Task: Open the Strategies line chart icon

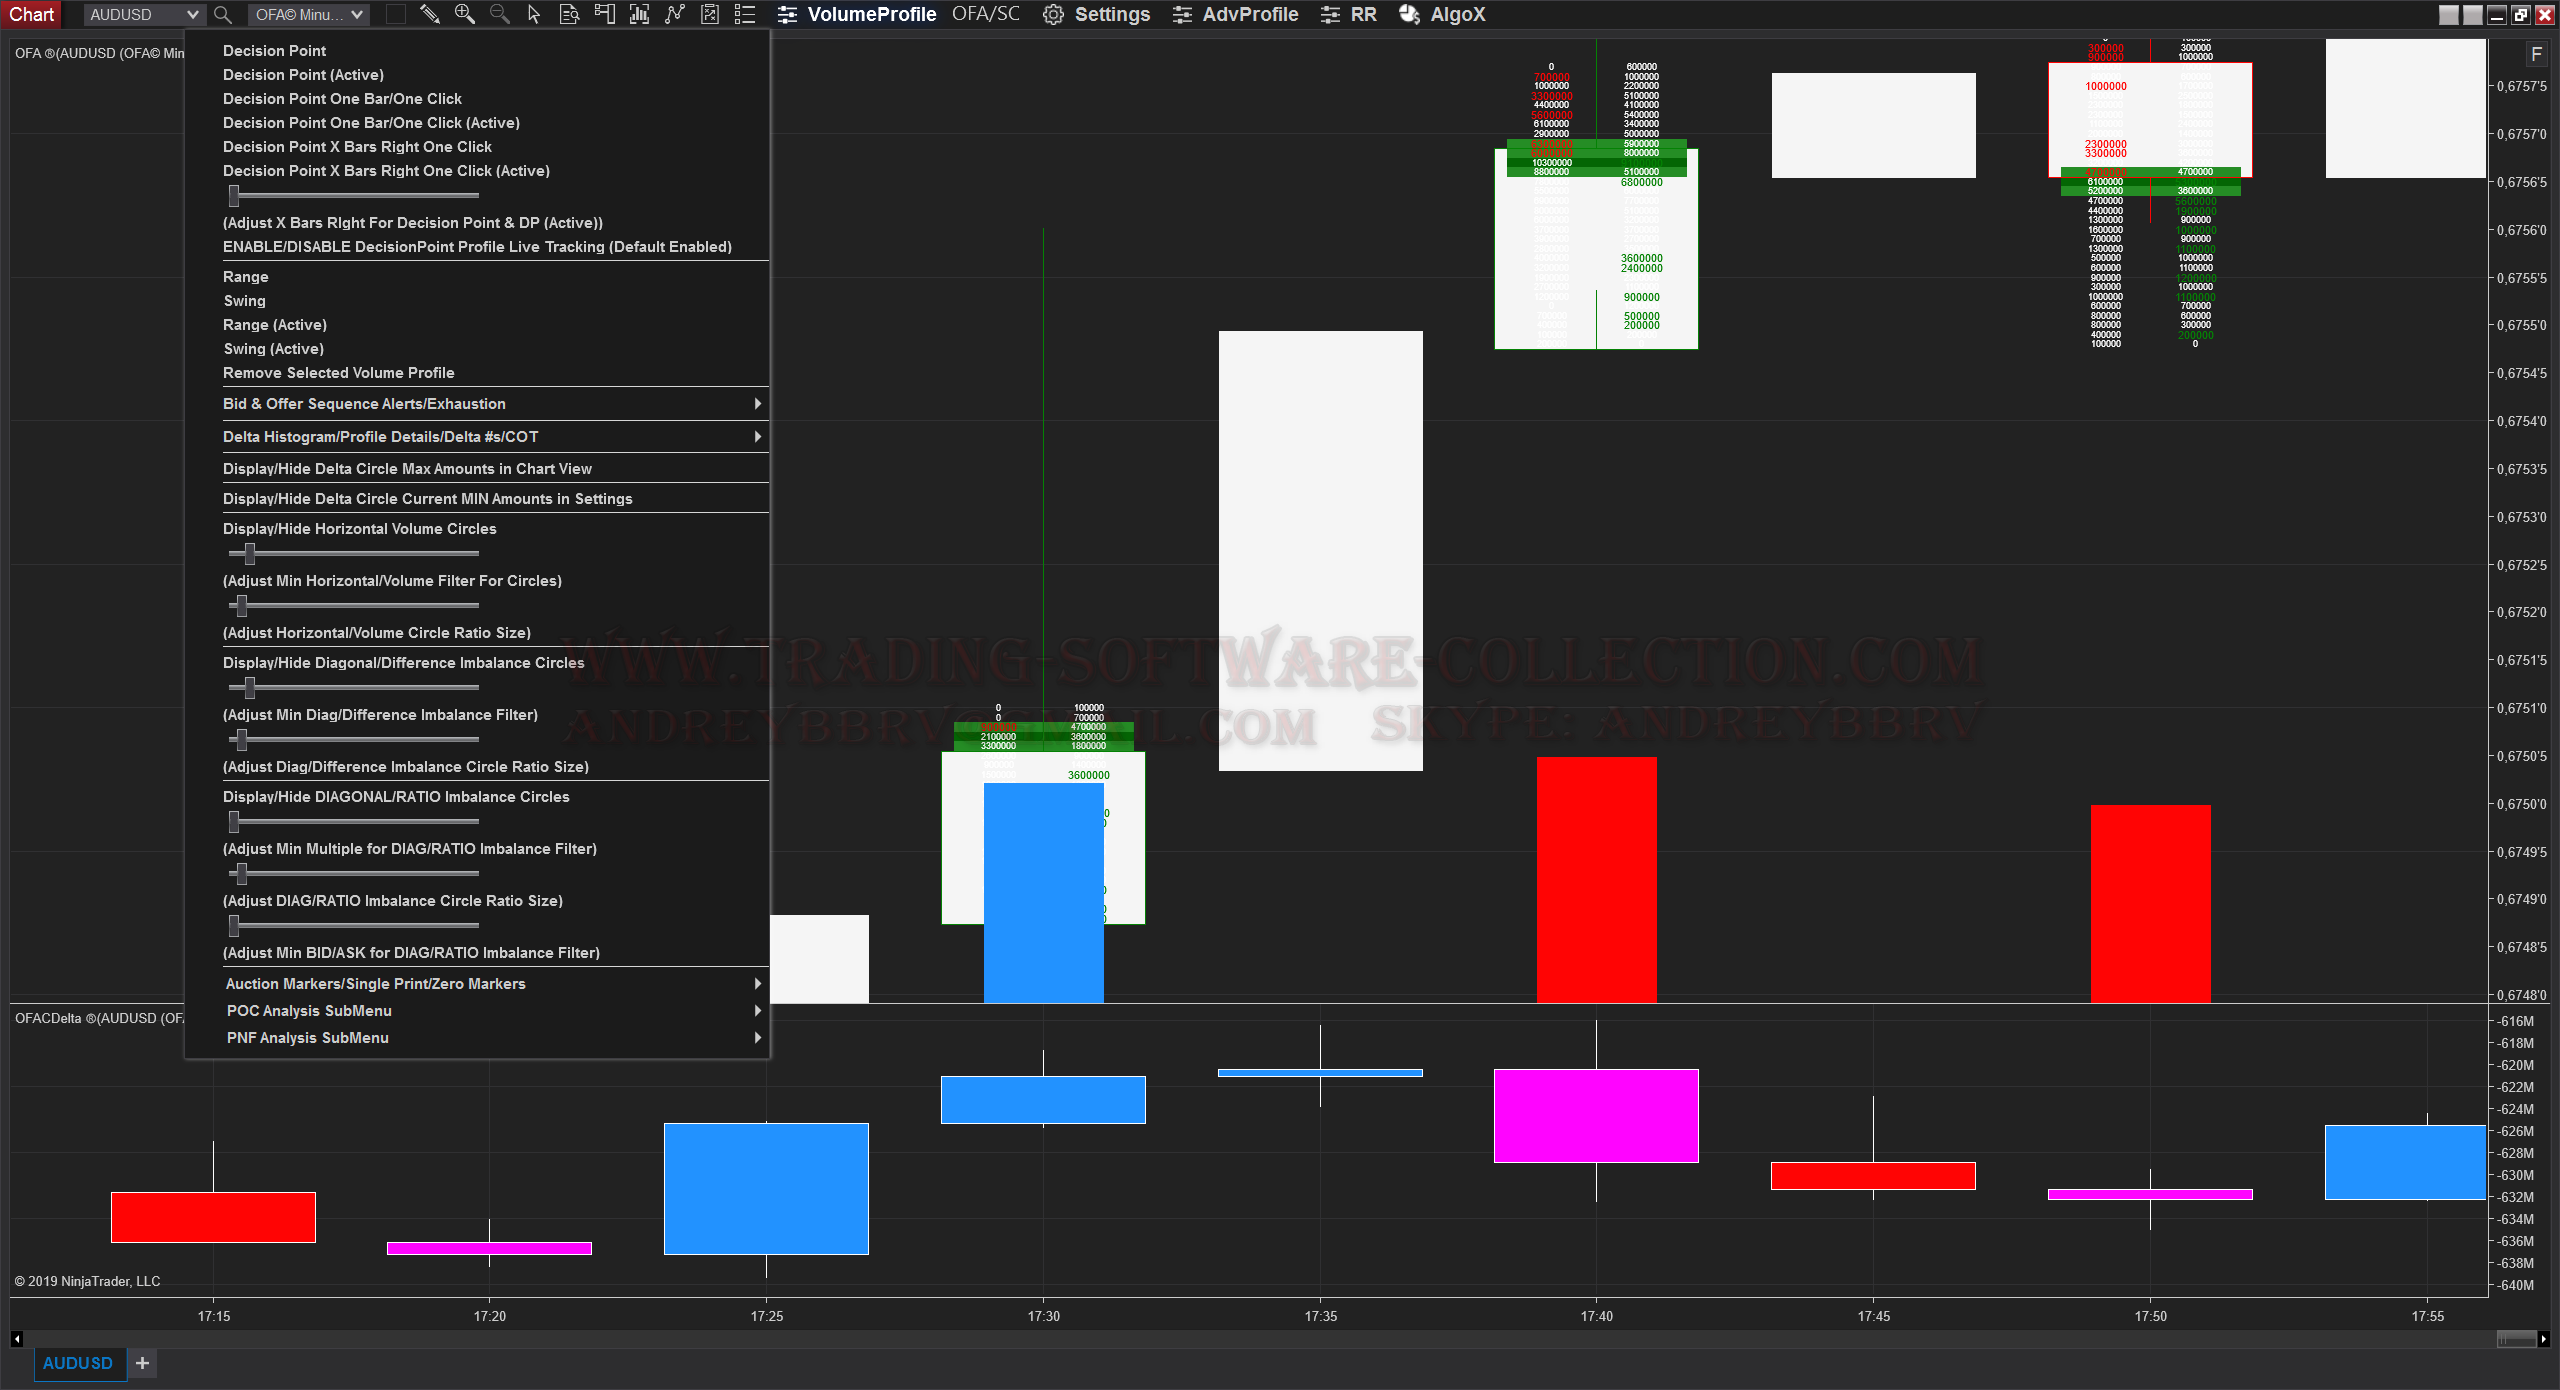Action: point(675,14)
